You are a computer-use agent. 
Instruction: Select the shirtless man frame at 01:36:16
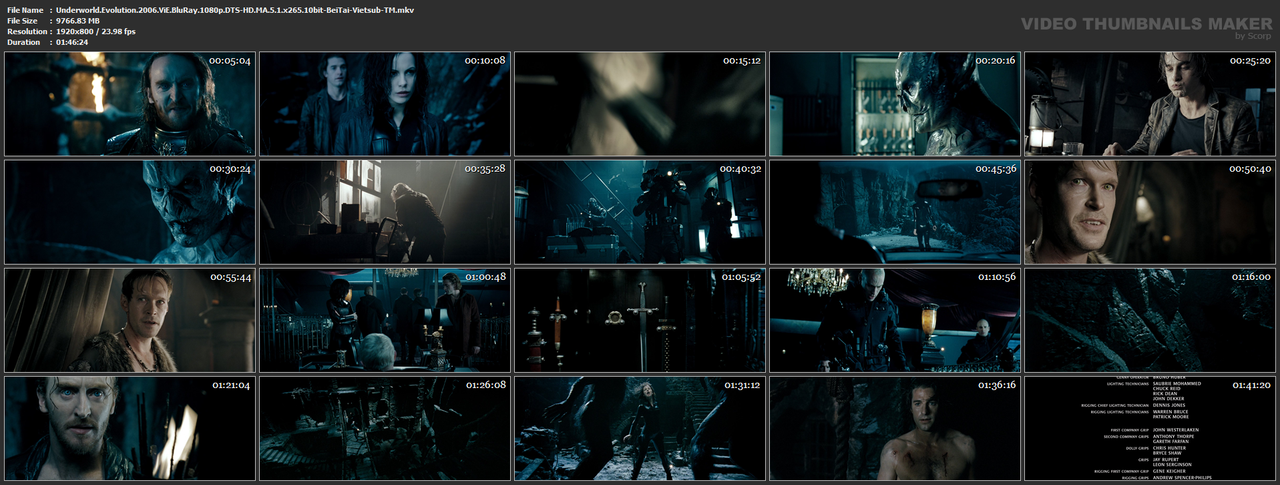[894, 428]
